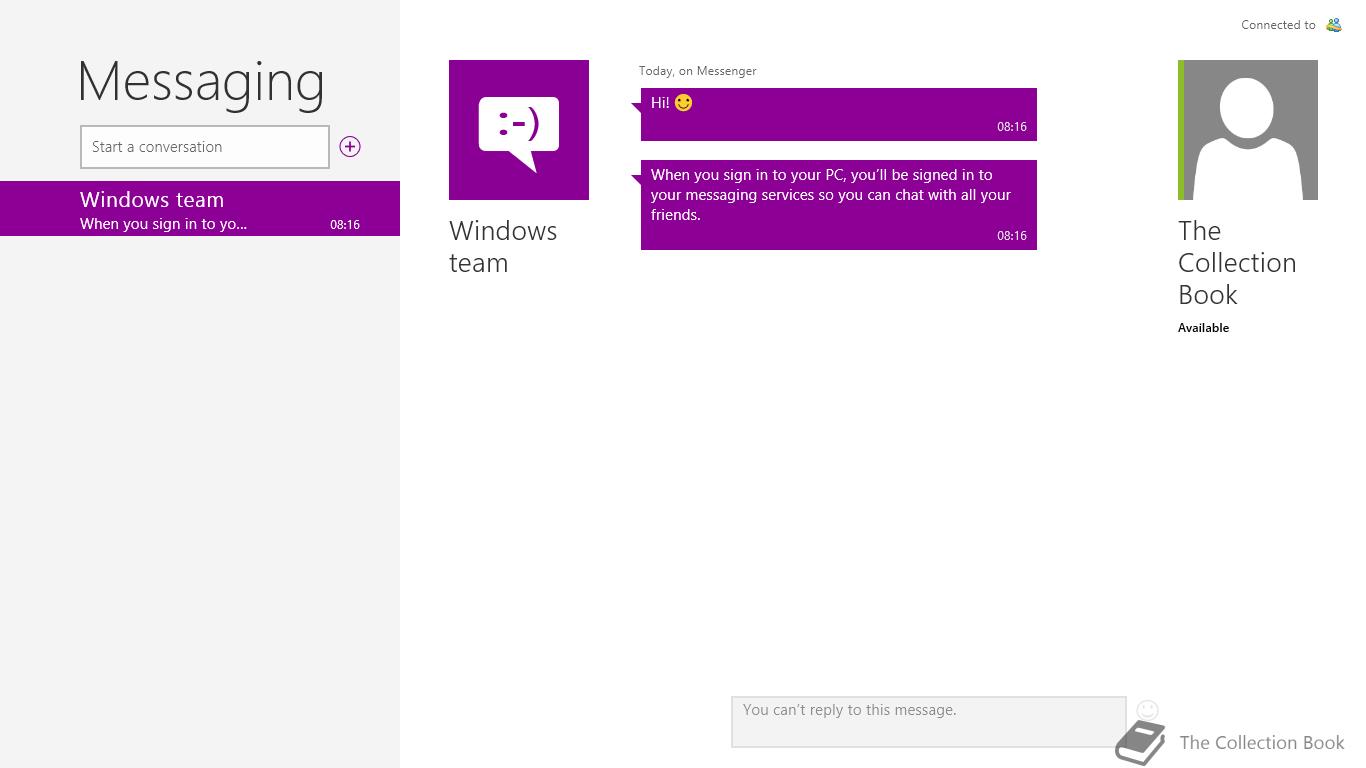
Task: Click the Windows team name under avatar
Action: [503, 247]
